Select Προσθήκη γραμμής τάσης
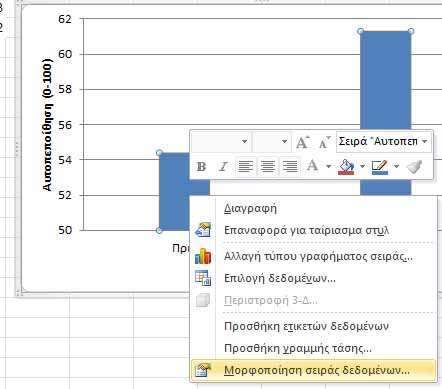The image size is (442, 389). coord(314,348)
